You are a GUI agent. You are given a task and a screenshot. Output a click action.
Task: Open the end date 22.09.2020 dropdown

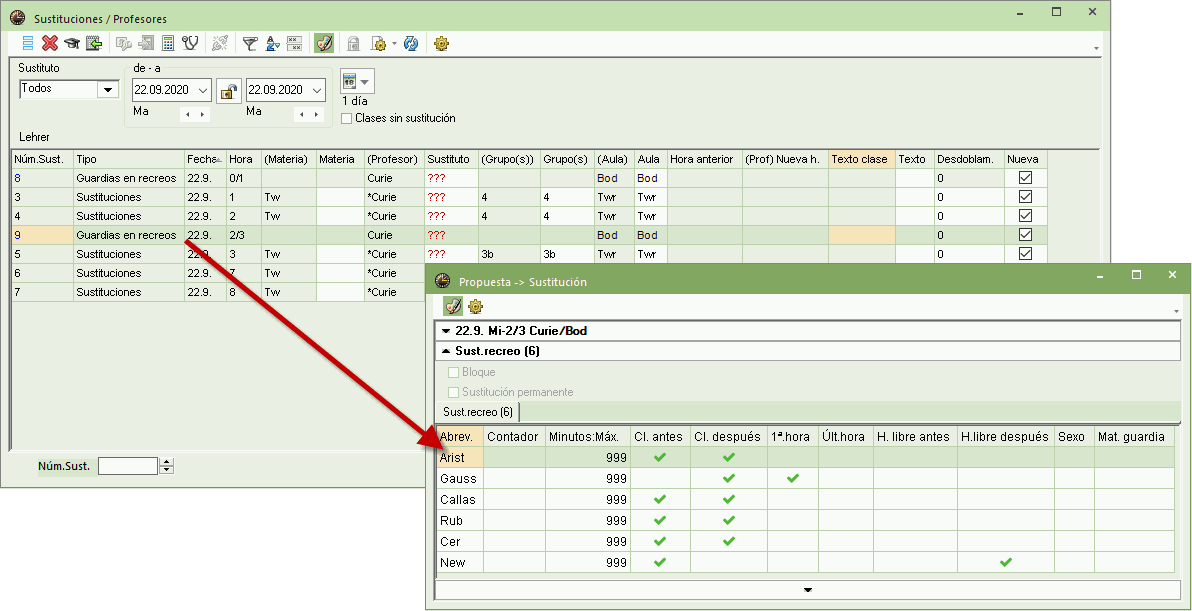[318, 90]
